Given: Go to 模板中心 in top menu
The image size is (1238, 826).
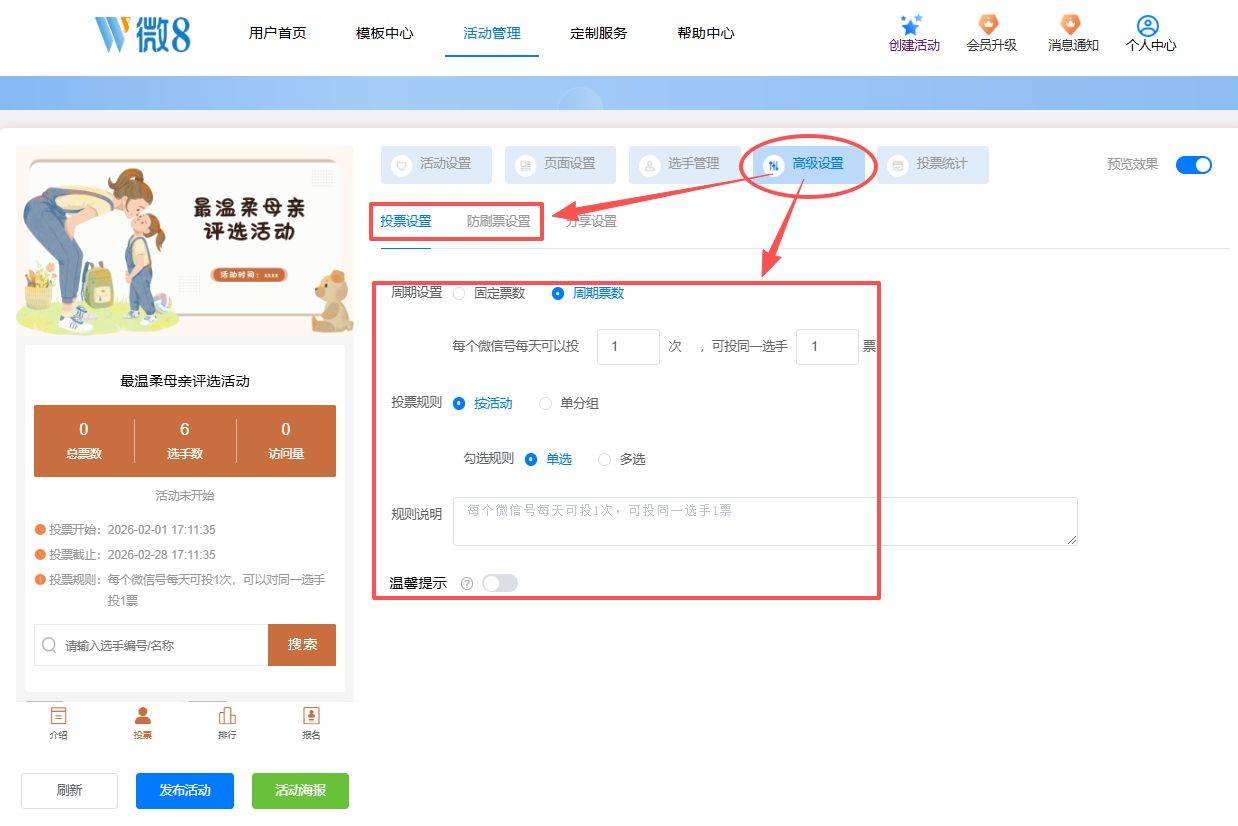Looking at the screenshot, I should coord(384,33).
